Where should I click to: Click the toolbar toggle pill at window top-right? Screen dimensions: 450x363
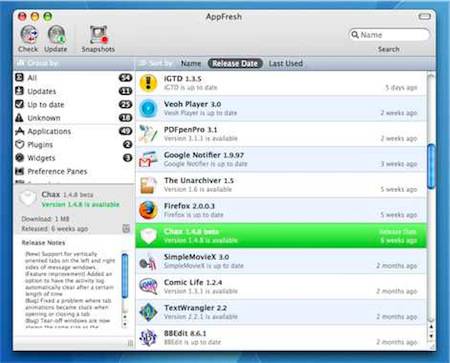tap(424, 16)
